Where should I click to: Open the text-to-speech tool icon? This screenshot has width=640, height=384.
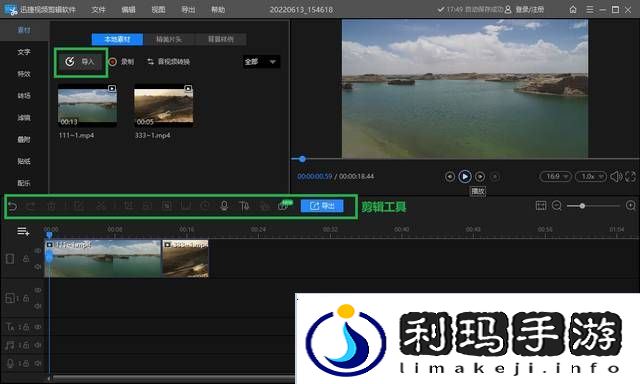point(244,206)
